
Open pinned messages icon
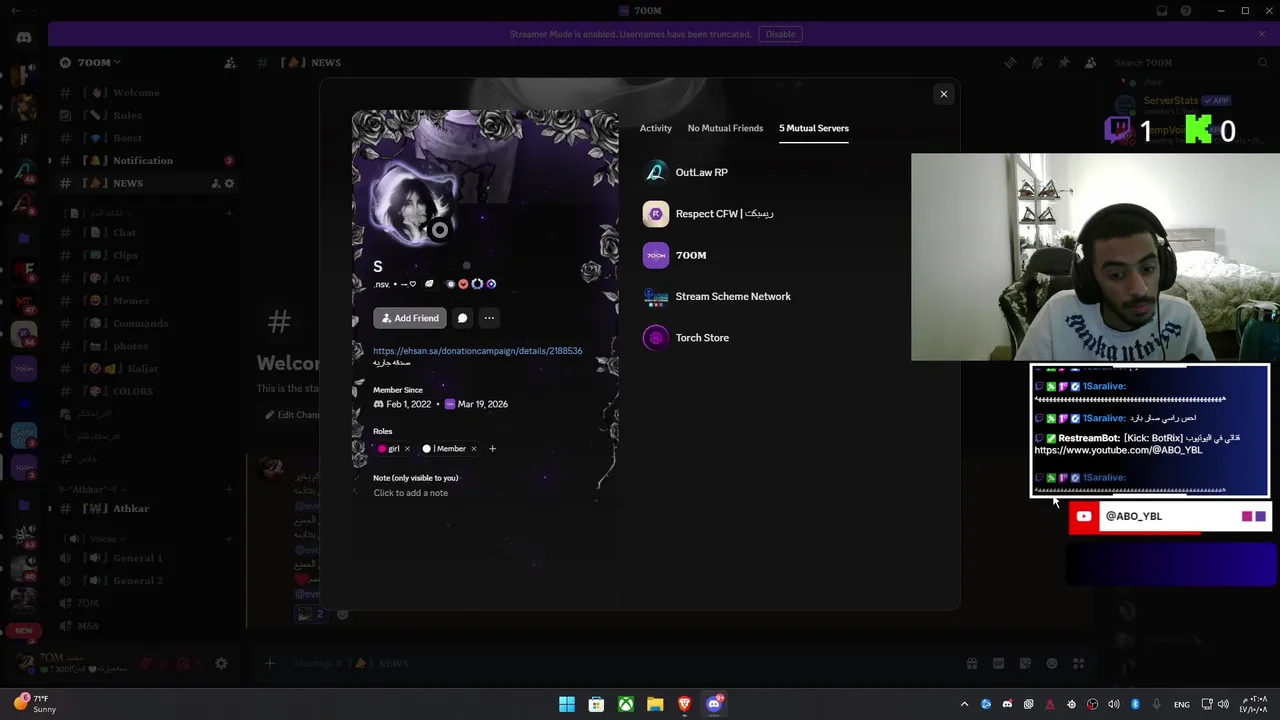click(x=1064, y=62)
